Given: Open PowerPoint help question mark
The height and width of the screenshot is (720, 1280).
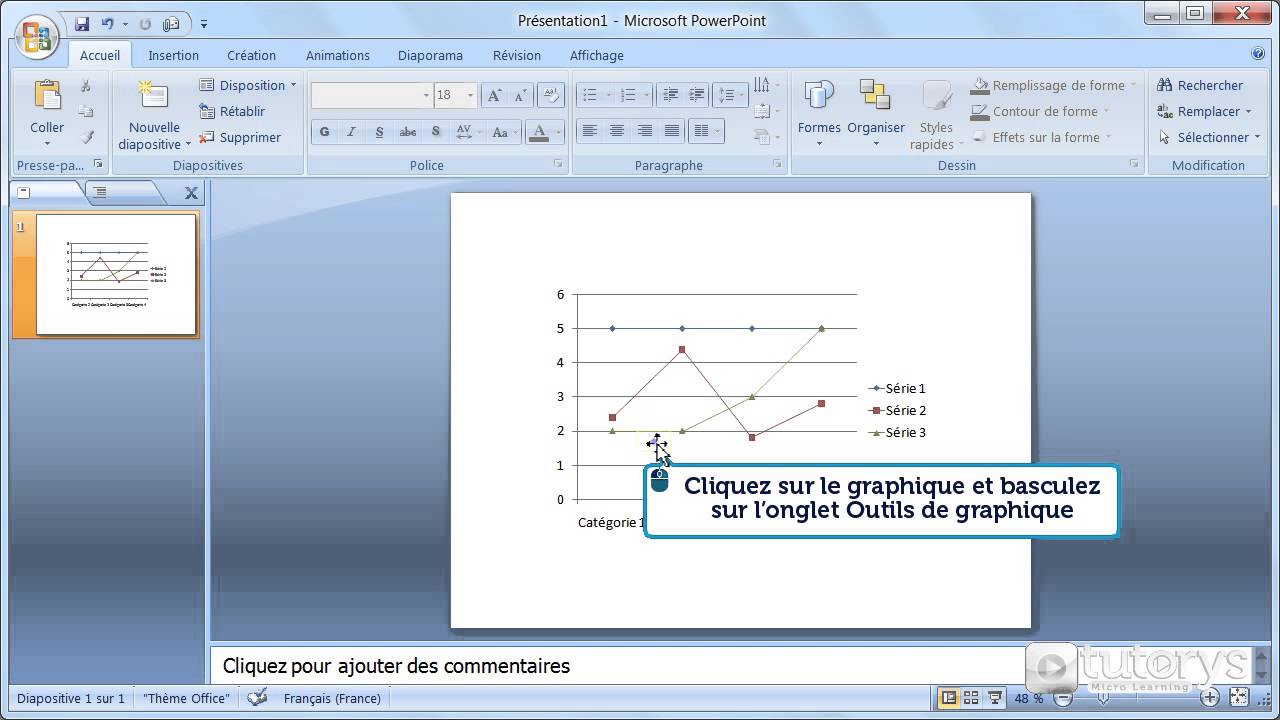Looking at the screenshot, I should coord(1258,54).
